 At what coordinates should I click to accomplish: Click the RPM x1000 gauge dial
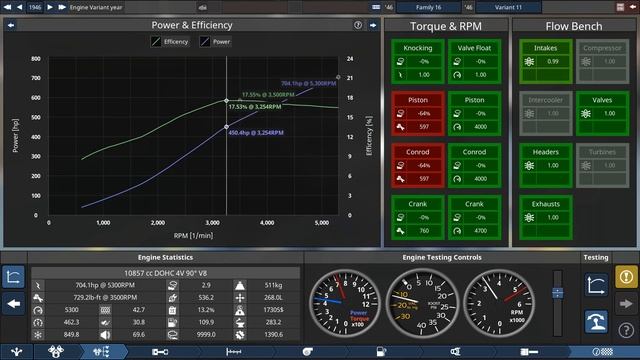(x=498, y=304)
